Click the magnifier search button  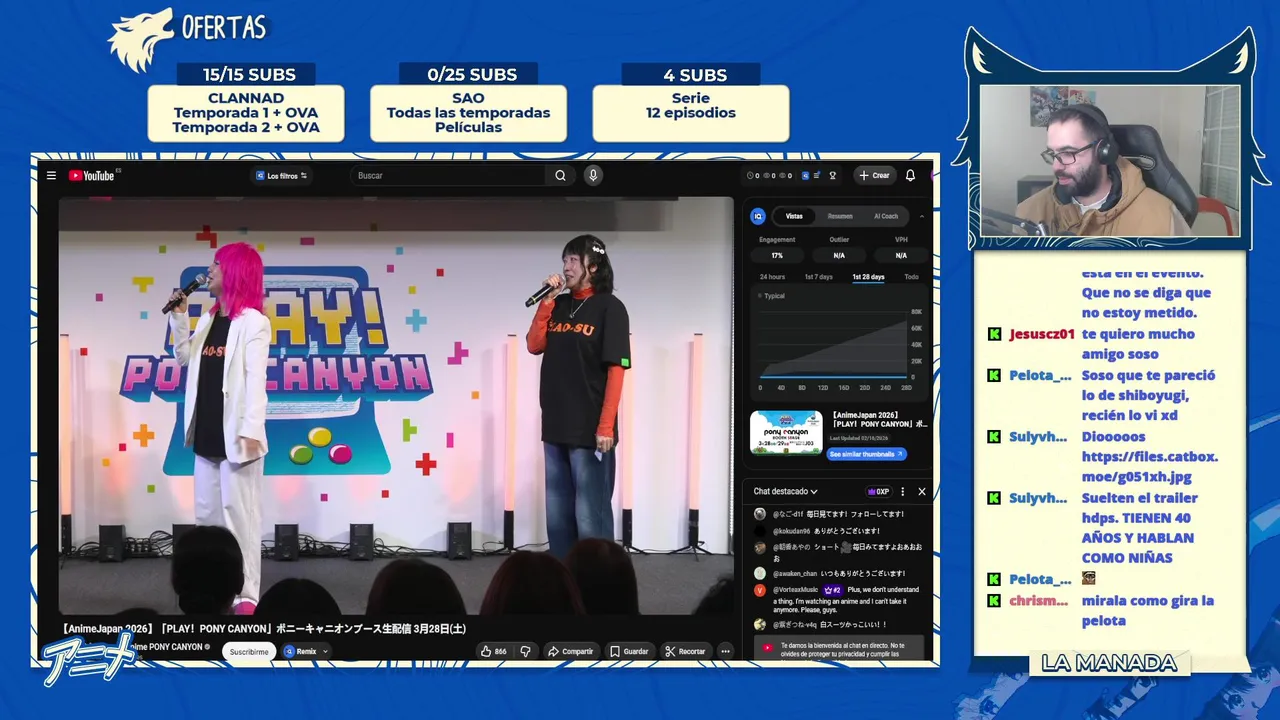point(560,176)
